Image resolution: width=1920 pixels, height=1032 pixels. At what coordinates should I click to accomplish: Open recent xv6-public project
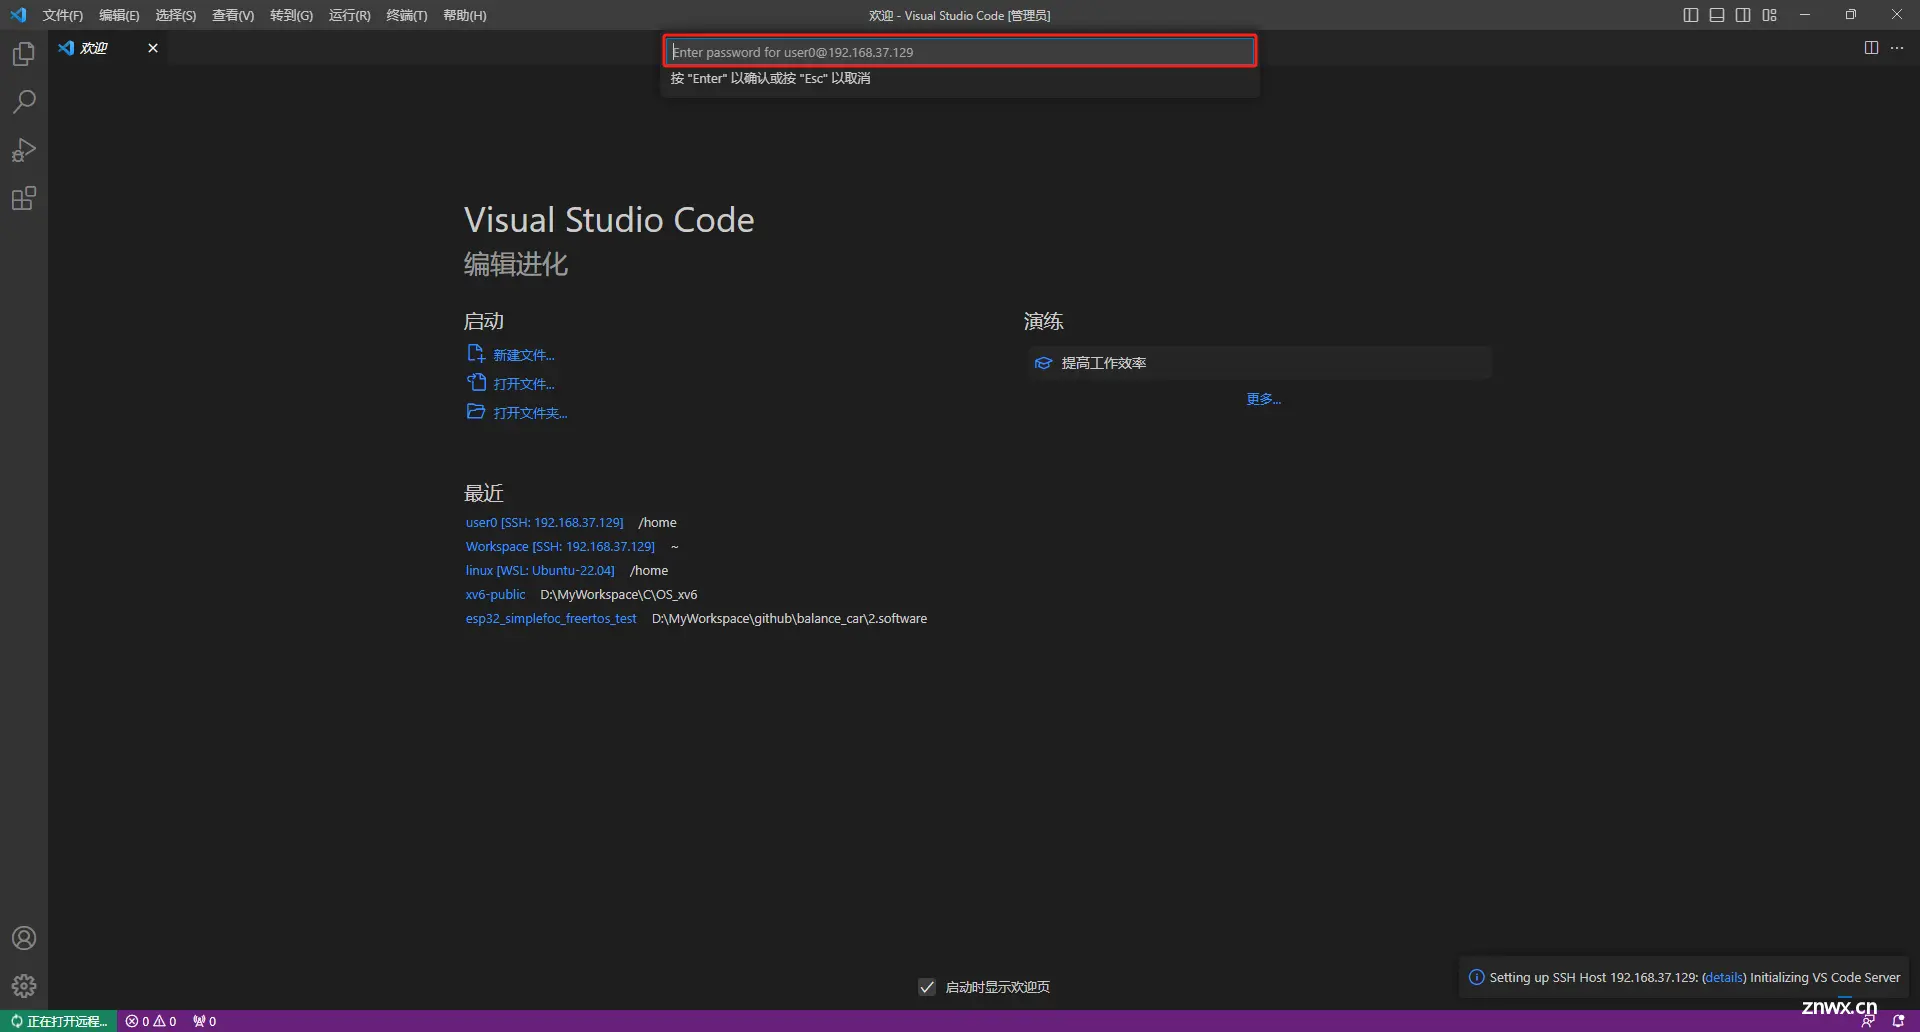point(495,594)
